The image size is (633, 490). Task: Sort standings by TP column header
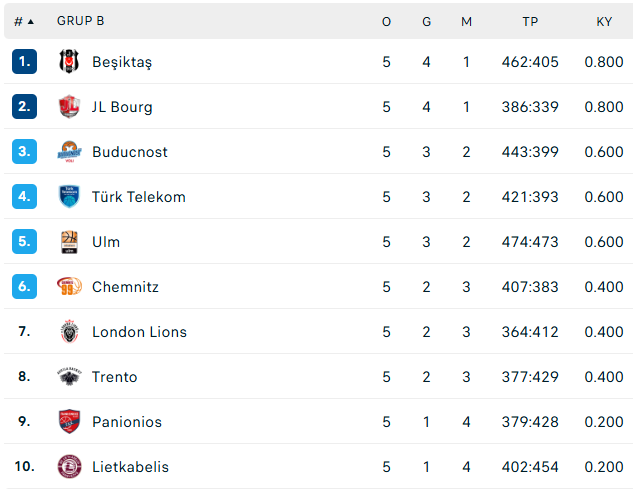tap(530, 21)
